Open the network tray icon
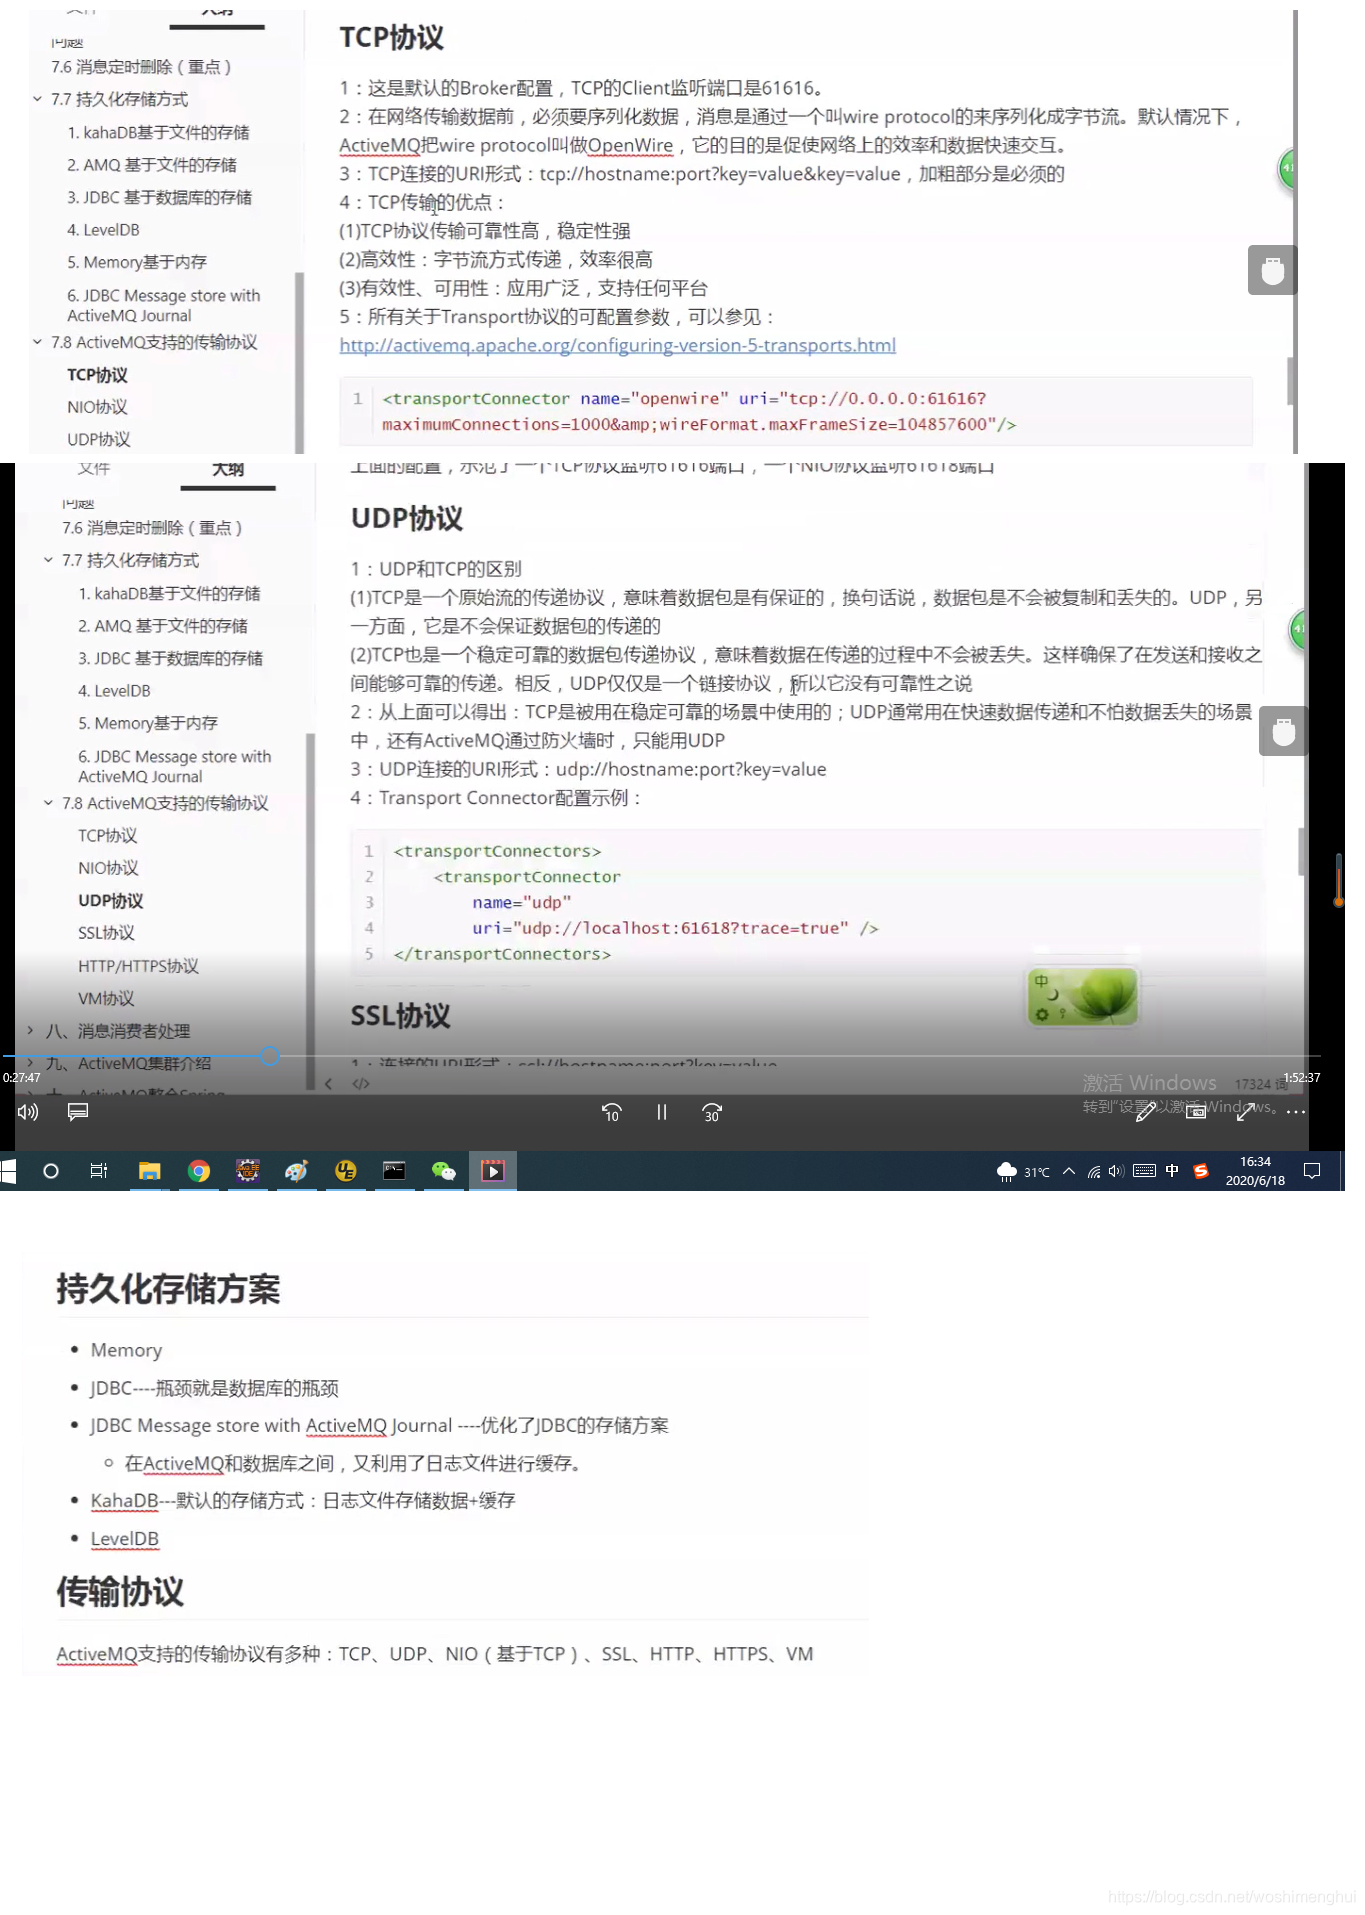This screenshot has width=1365, height=1915. 1094,1172
